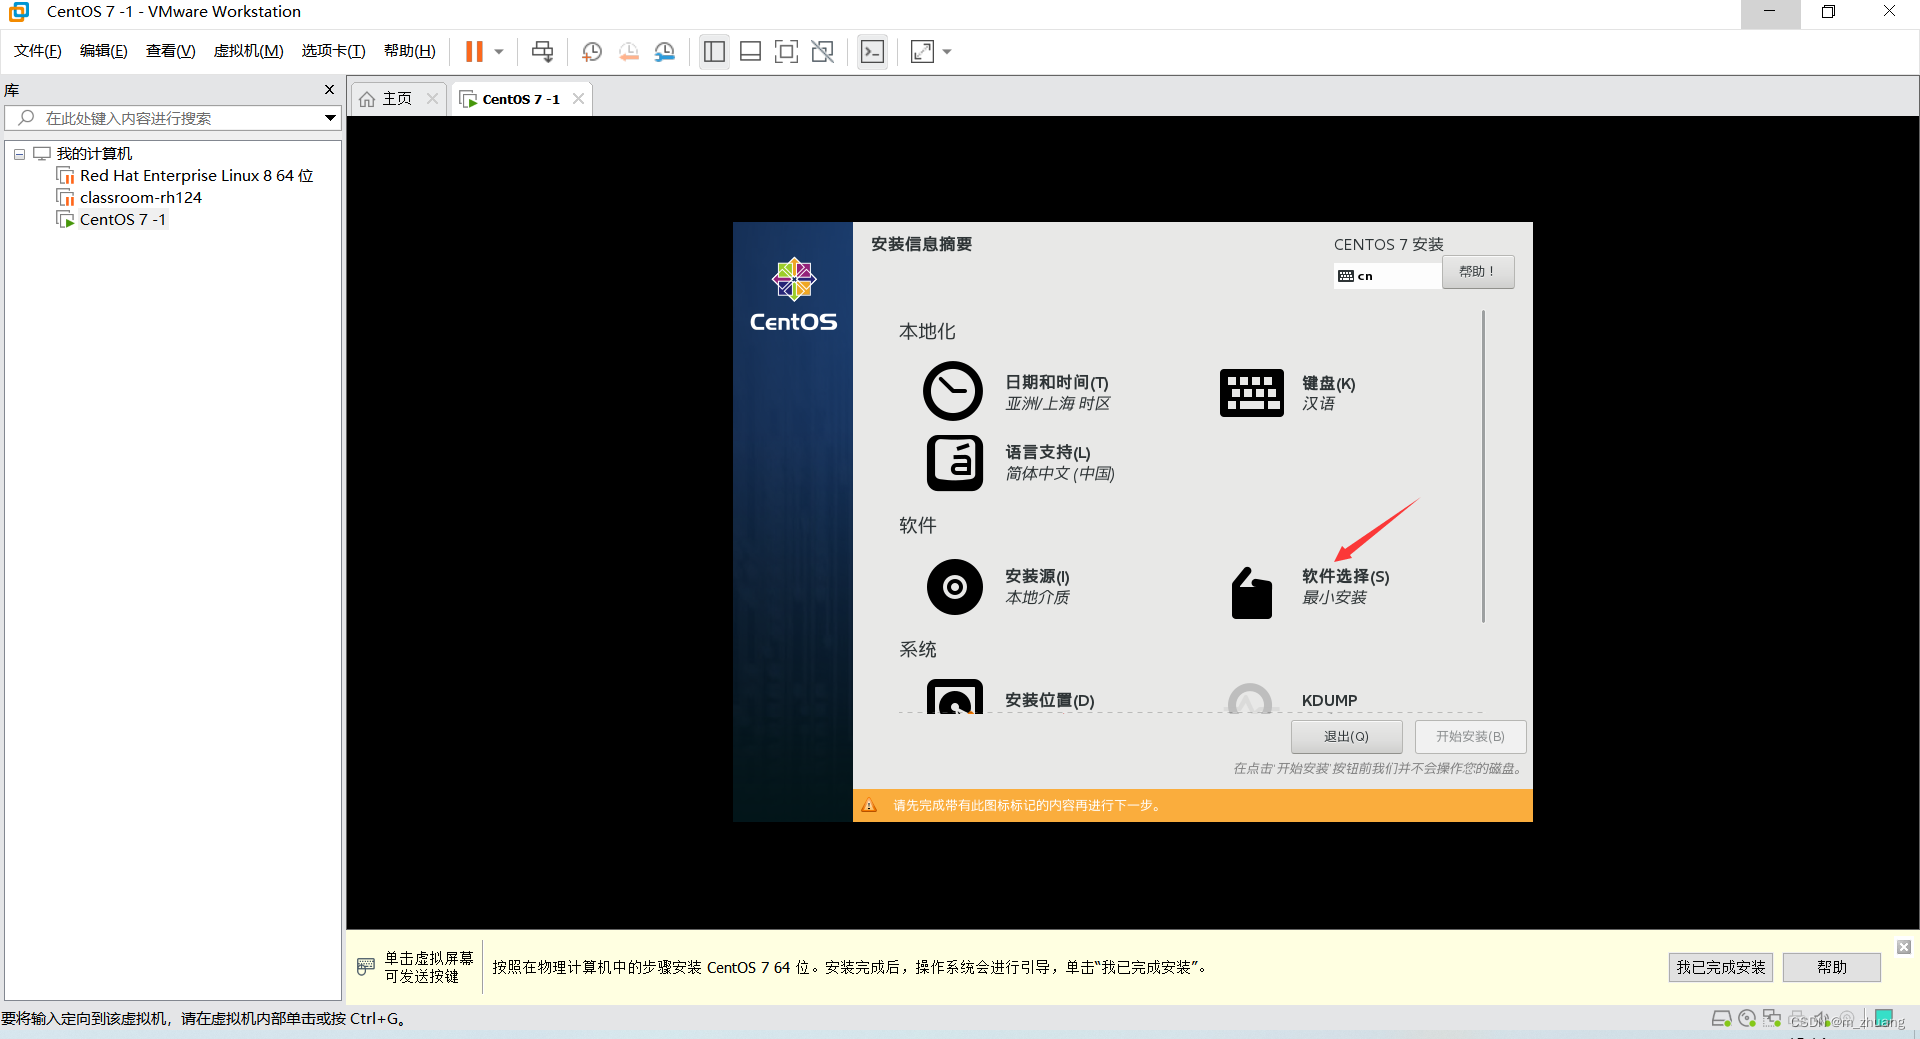Click the 日期和时间(T) label
Image resolution: width=1920 pixels, height=1039 pixels.
1056,383
